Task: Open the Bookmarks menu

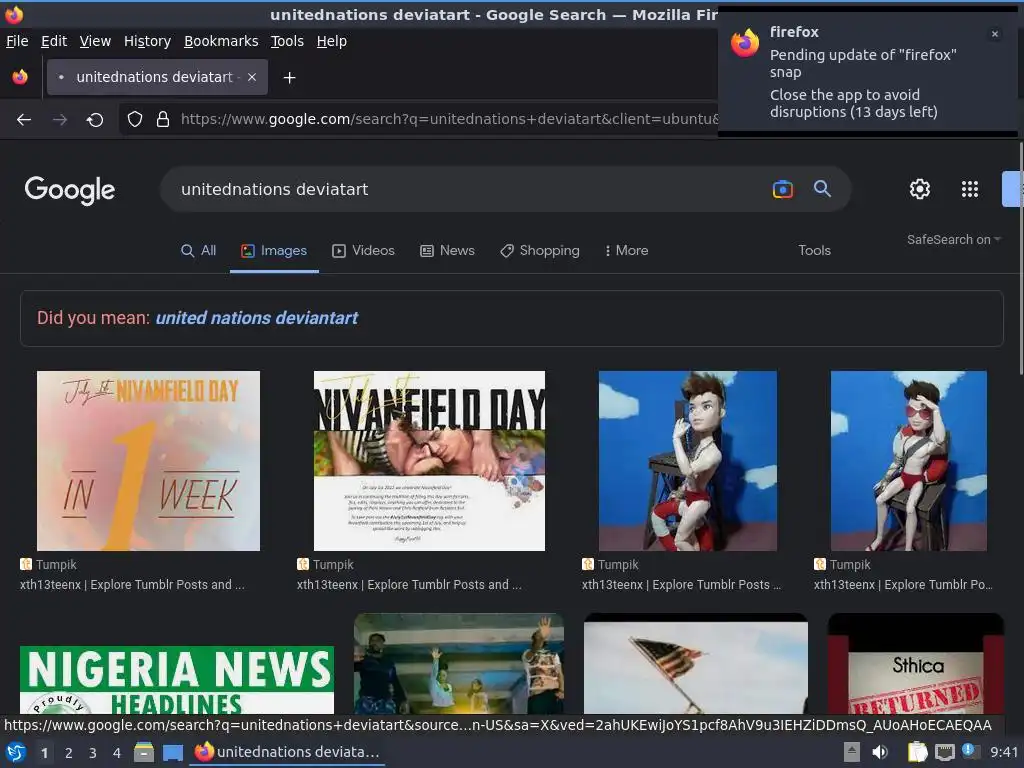Action: pyautogui.click(x=221, y=41)
